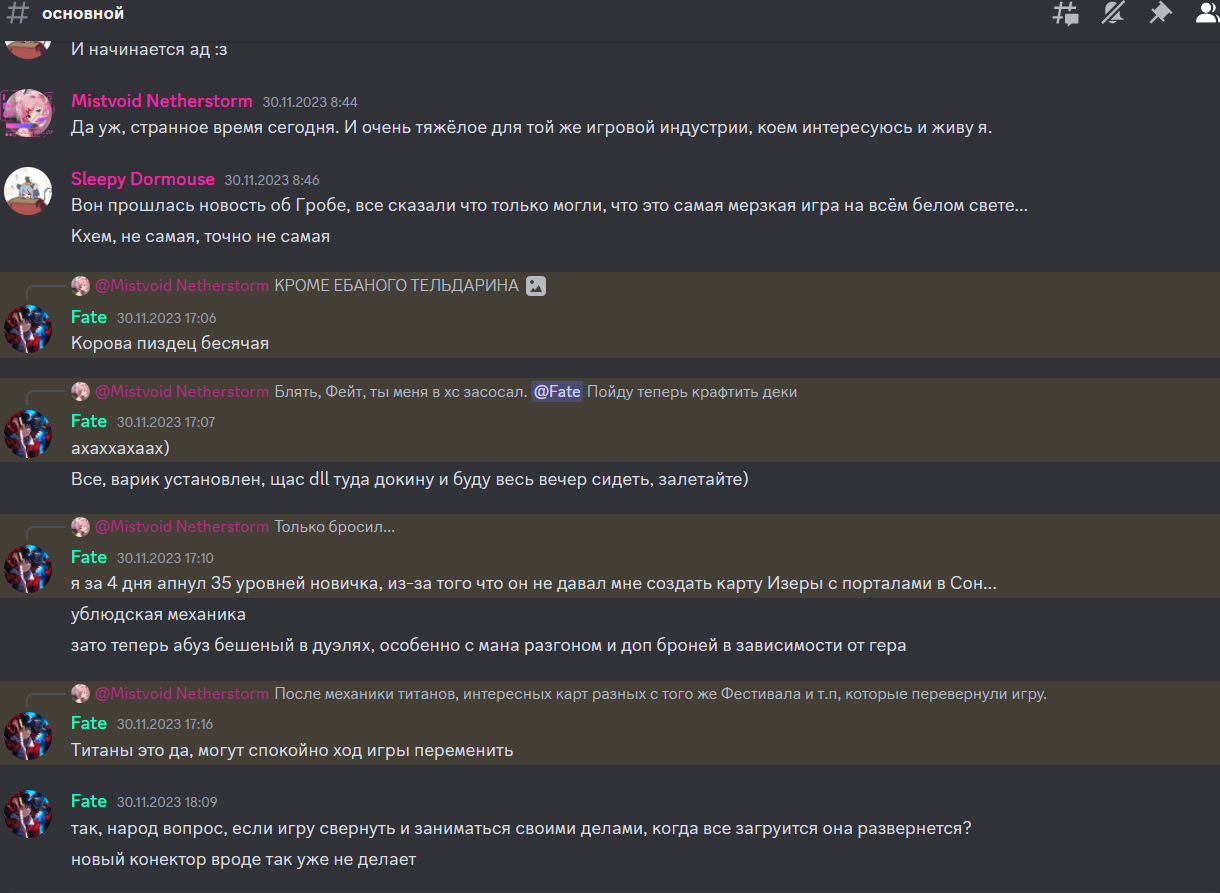Open image attachment icon in ТЕЛЬДАРИНА reply
The height and width of the screenshot is (893, 1220).
click(x=536, y=286)
